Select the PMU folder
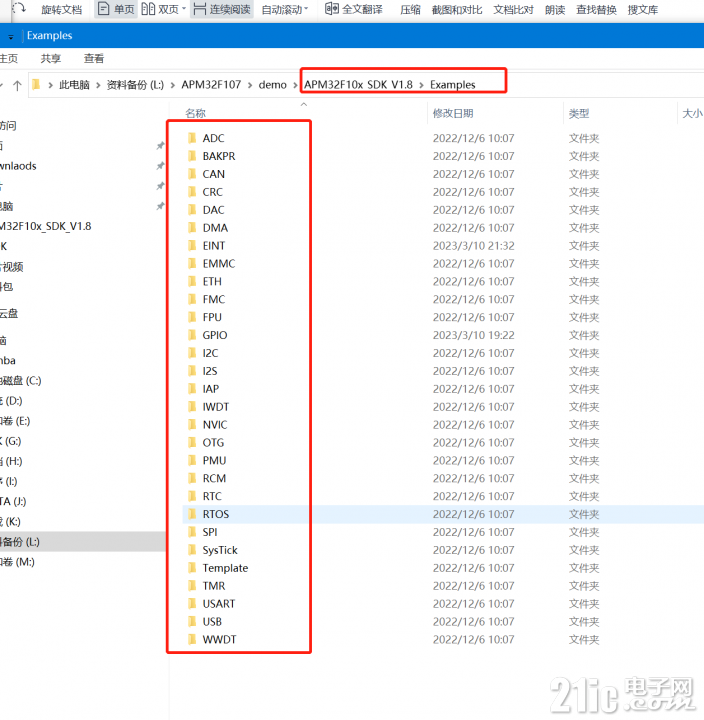Image resolution: width=704 pixels, height=720 pixels. coord(214,461)
